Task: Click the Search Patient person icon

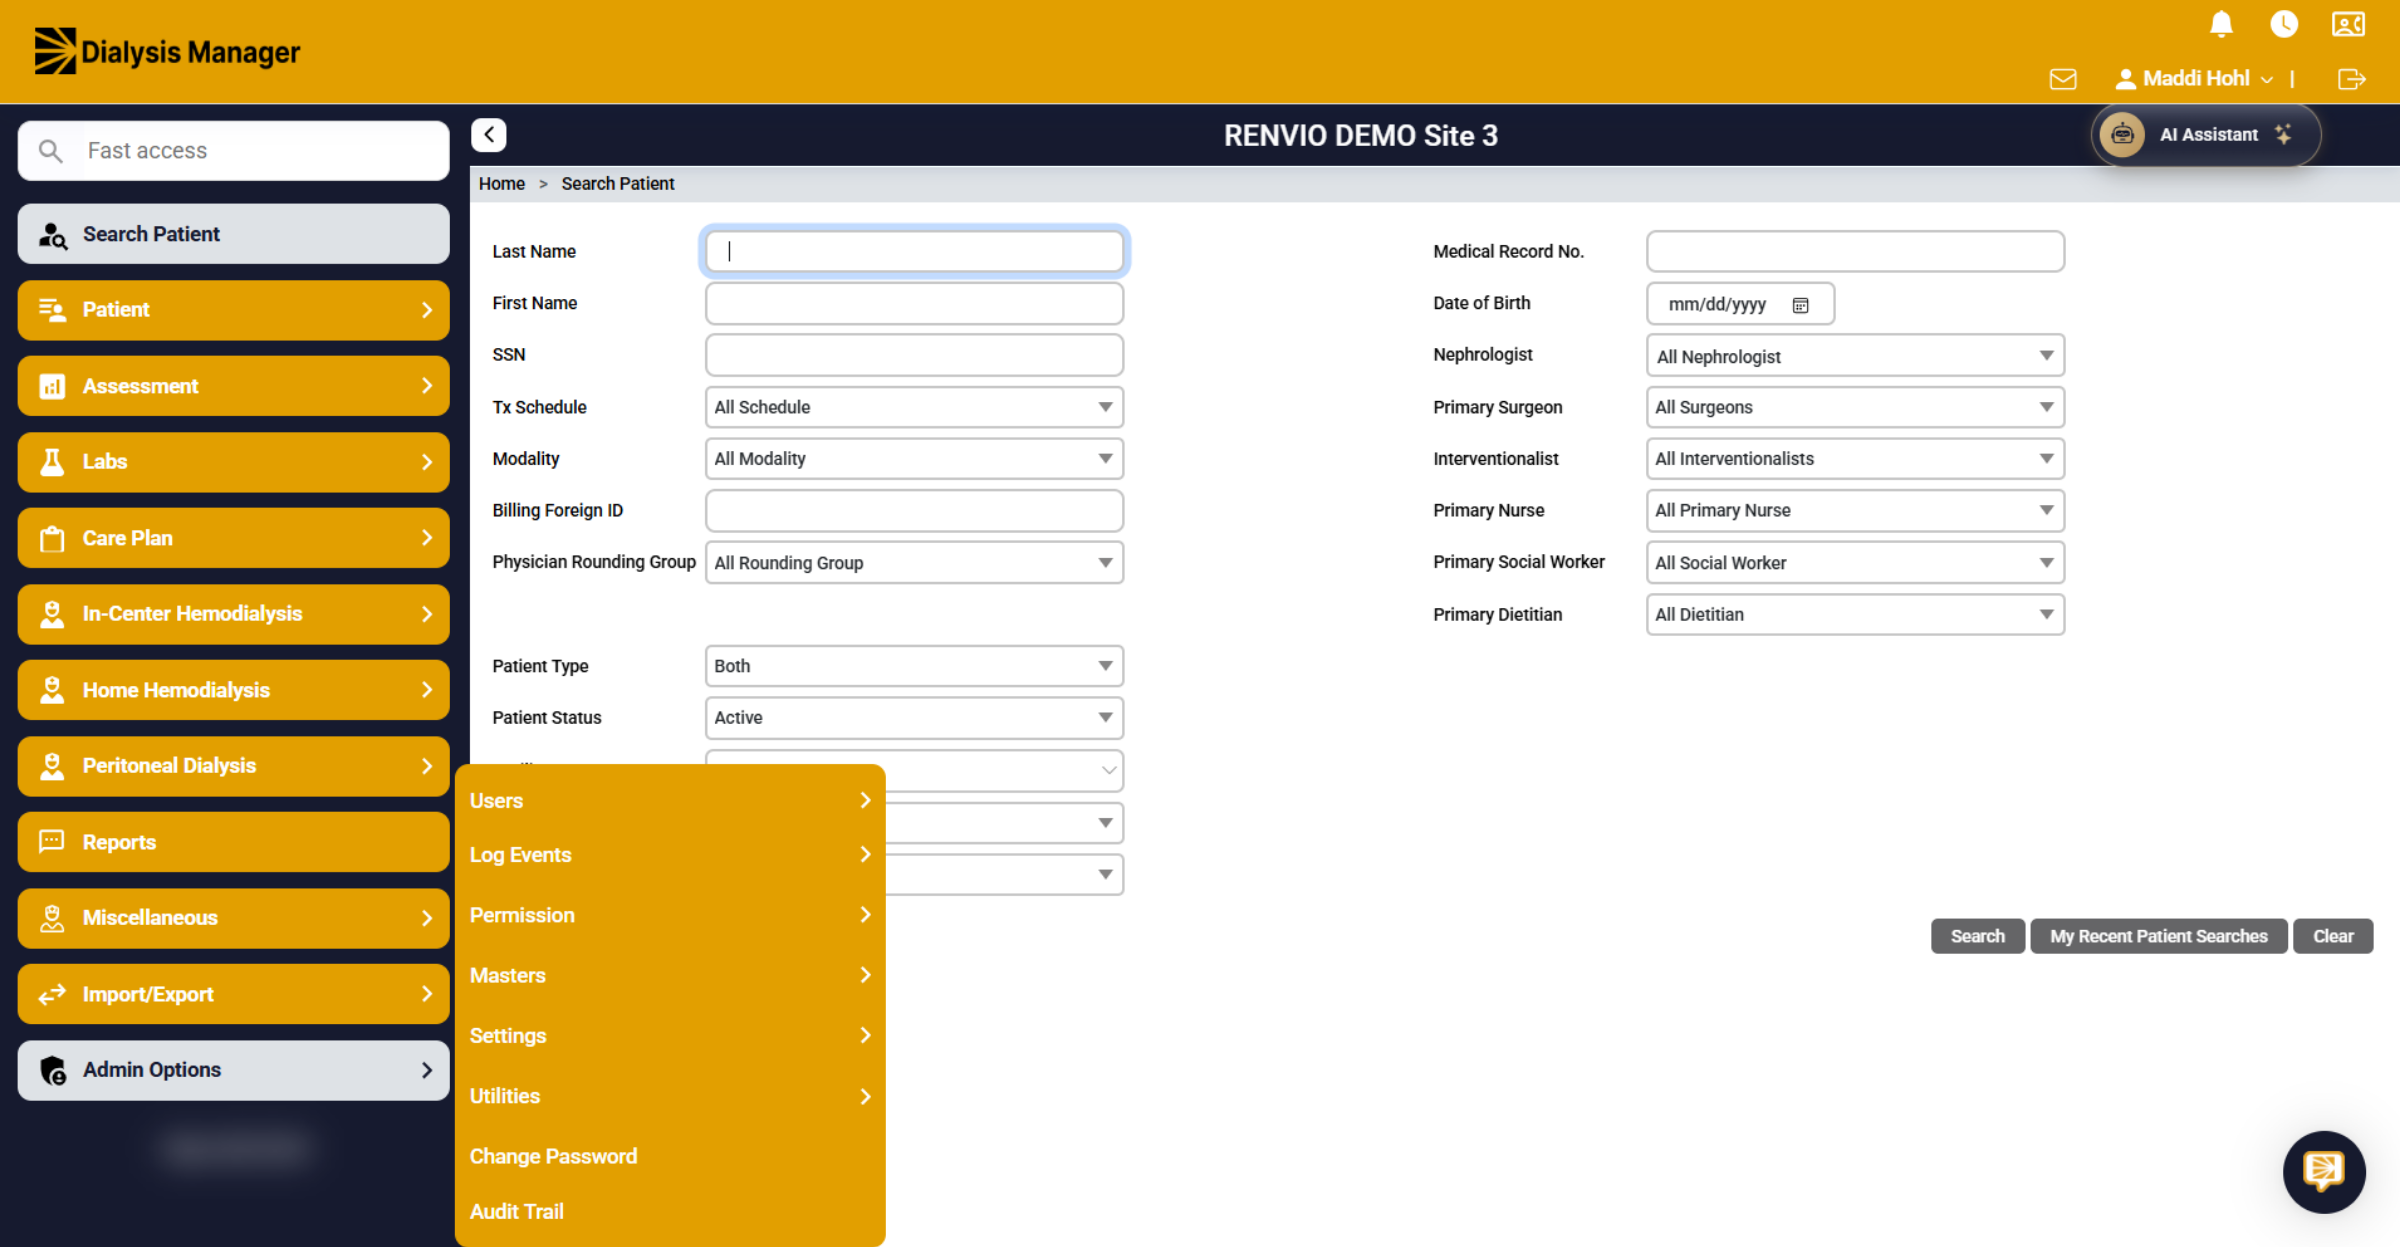Action: pyautogui.click(x=53, y=235)
